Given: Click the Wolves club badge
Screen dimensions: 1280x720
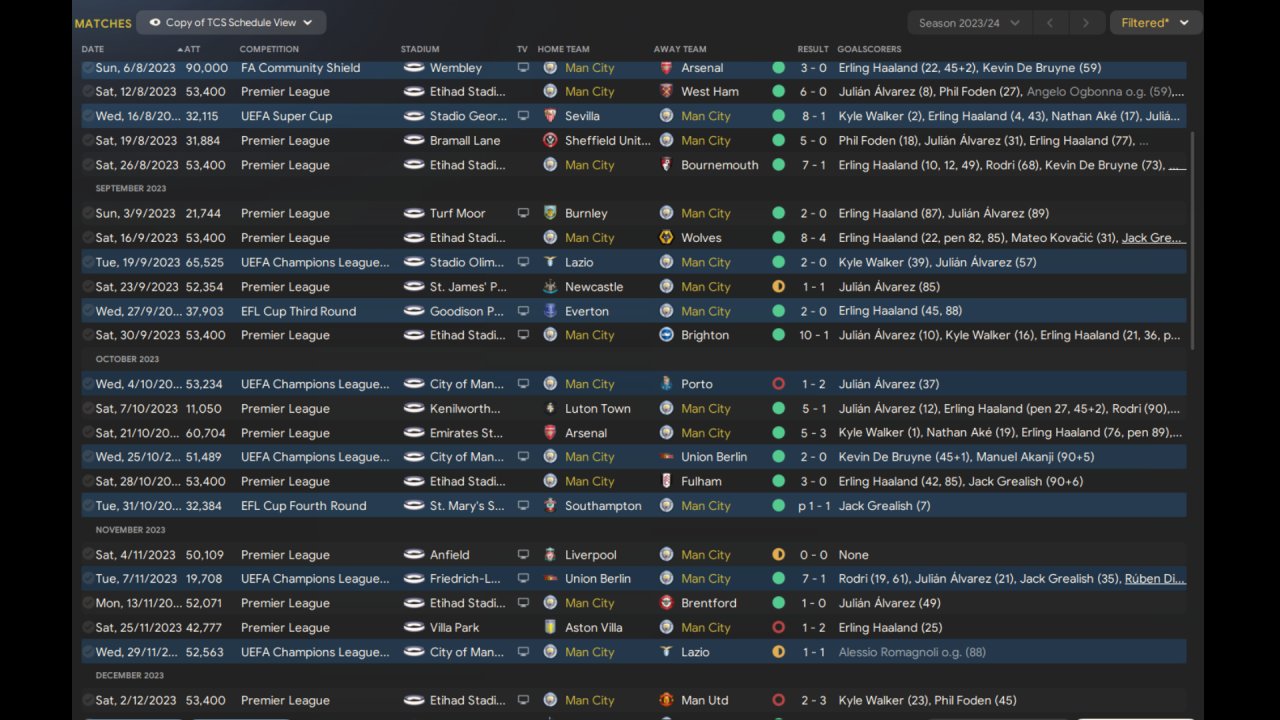Looking at the screenshot, I should coord(666,238).
